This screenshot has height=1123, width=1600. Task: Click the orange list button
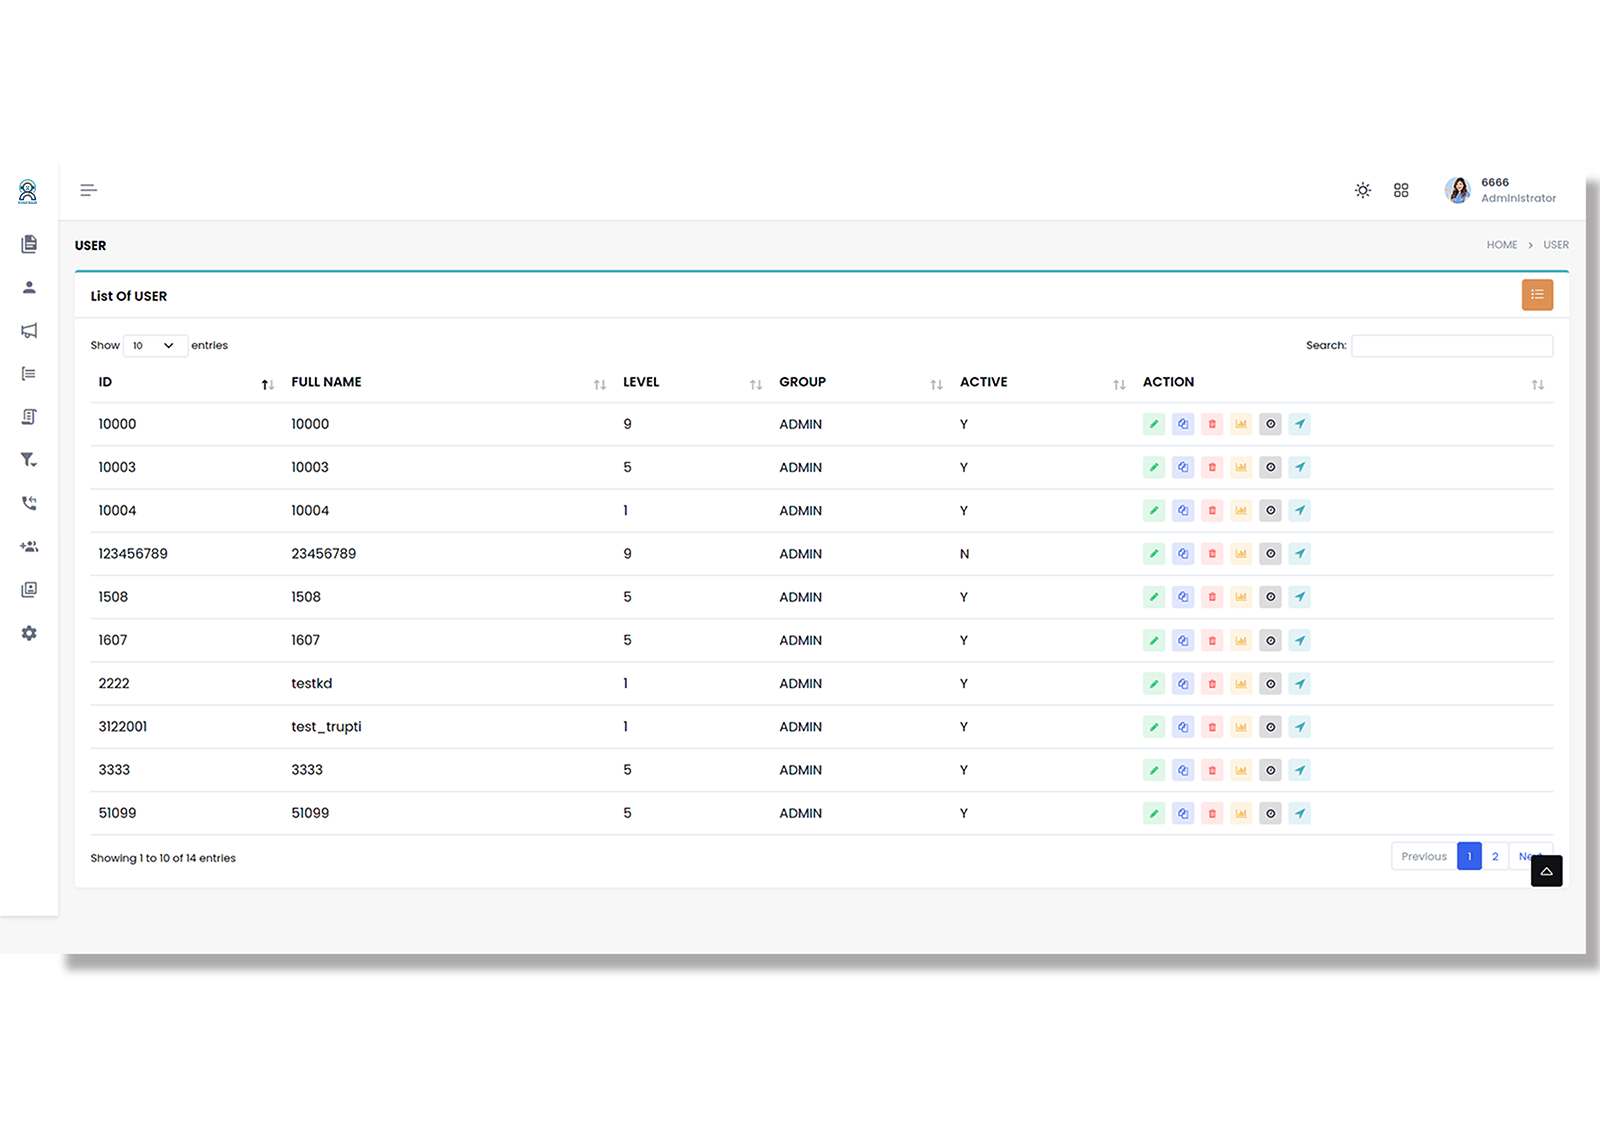click(1537, 295)
